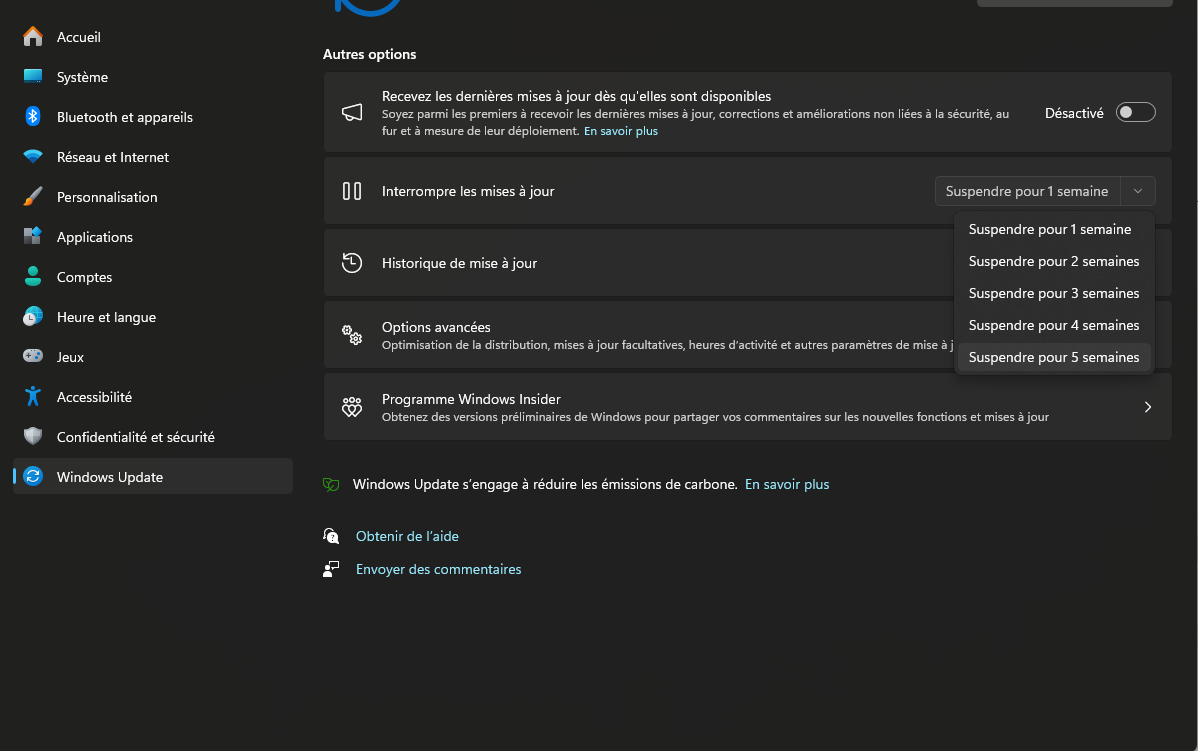Image resolution: width=1198 pixels, height=751 pixels.
Task: Open Comptes settings category
Action: [153, 277]
